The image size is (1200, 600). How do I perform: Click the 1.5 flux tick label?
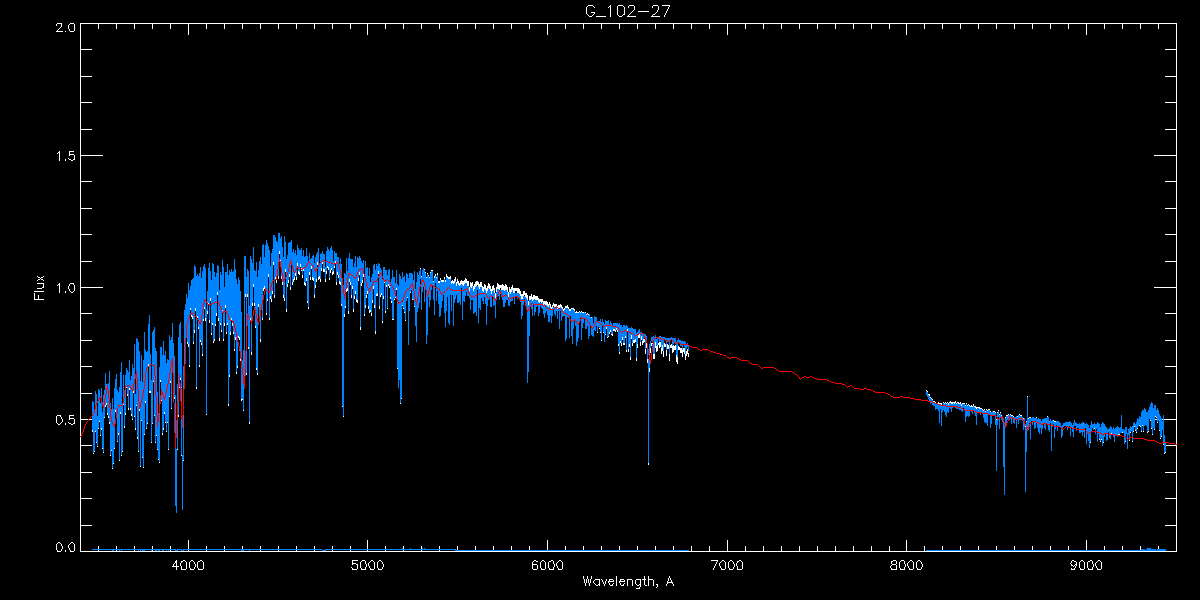65,156
